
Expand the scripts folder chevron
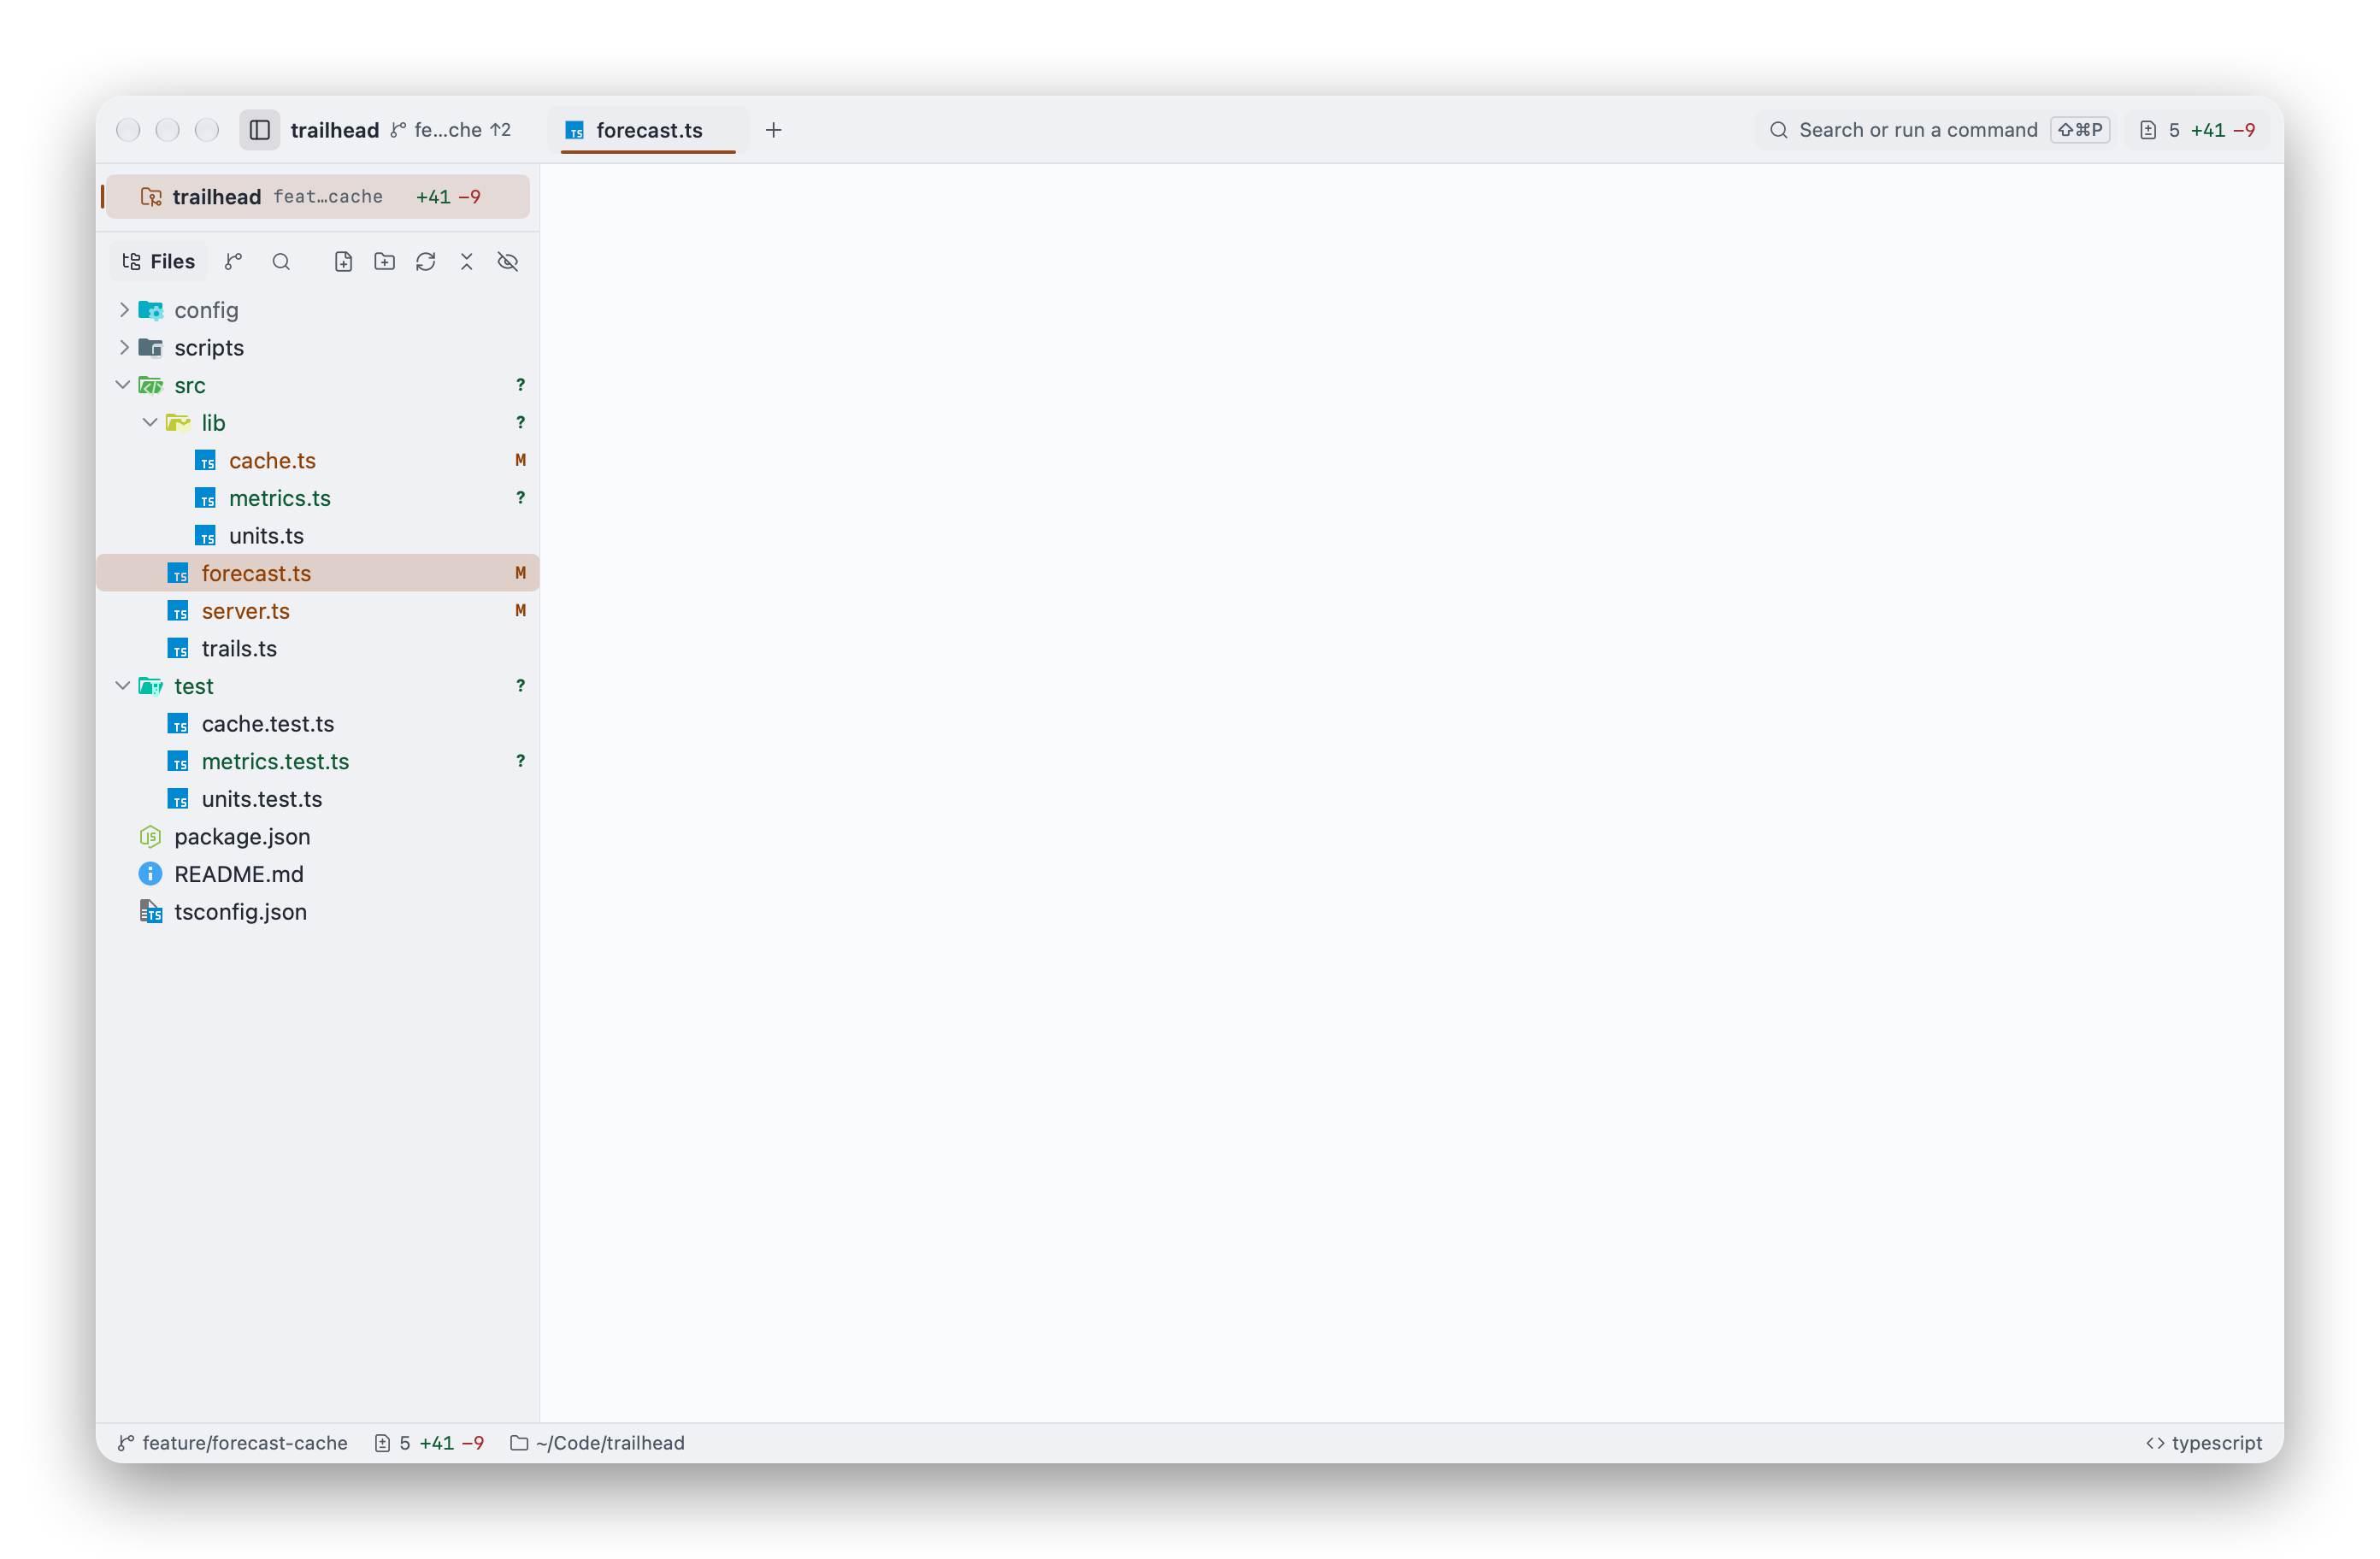(x=124, y=347)
